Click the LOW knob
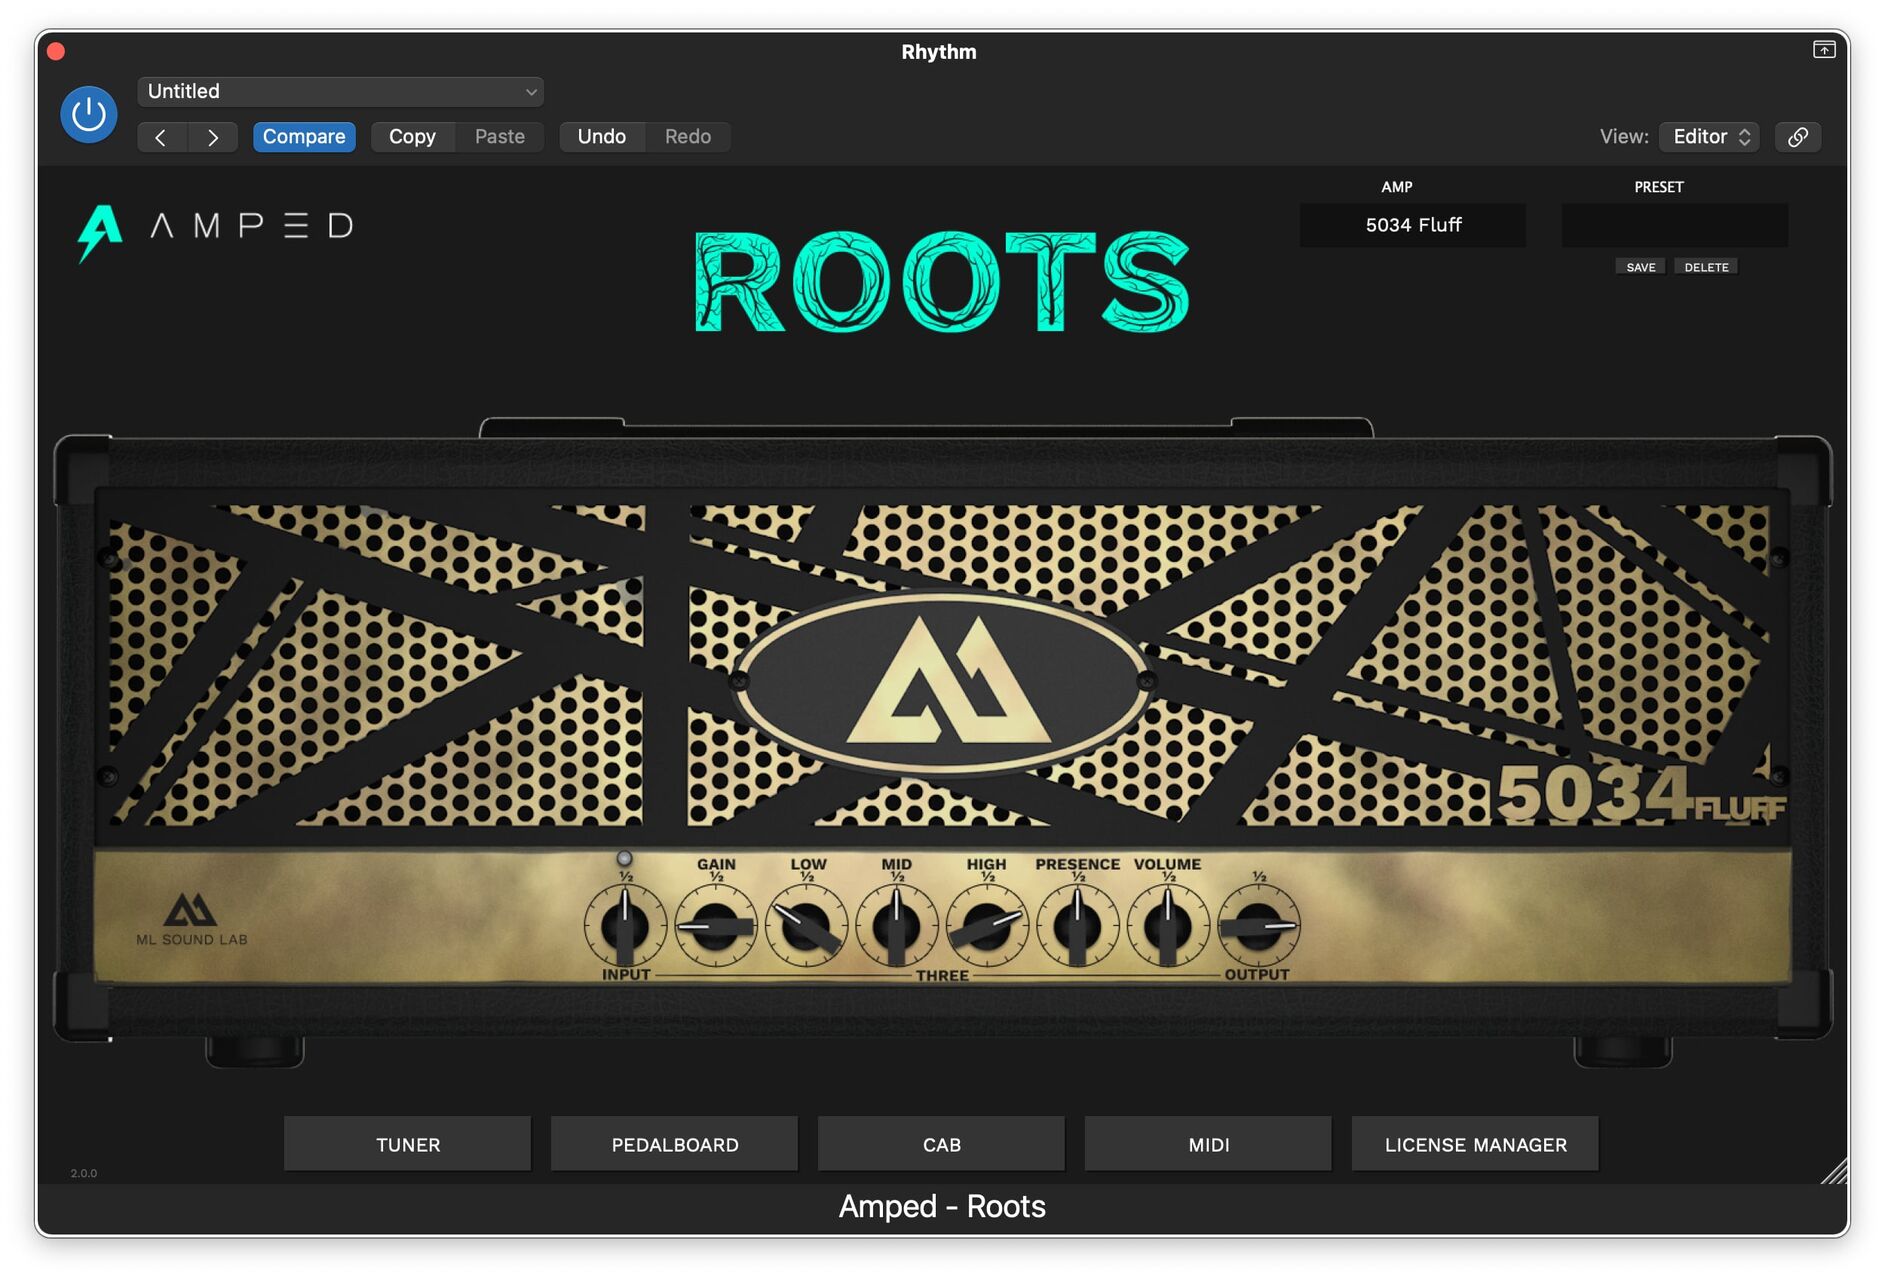Screen dimensions: 1885x1279 point(806,925)
